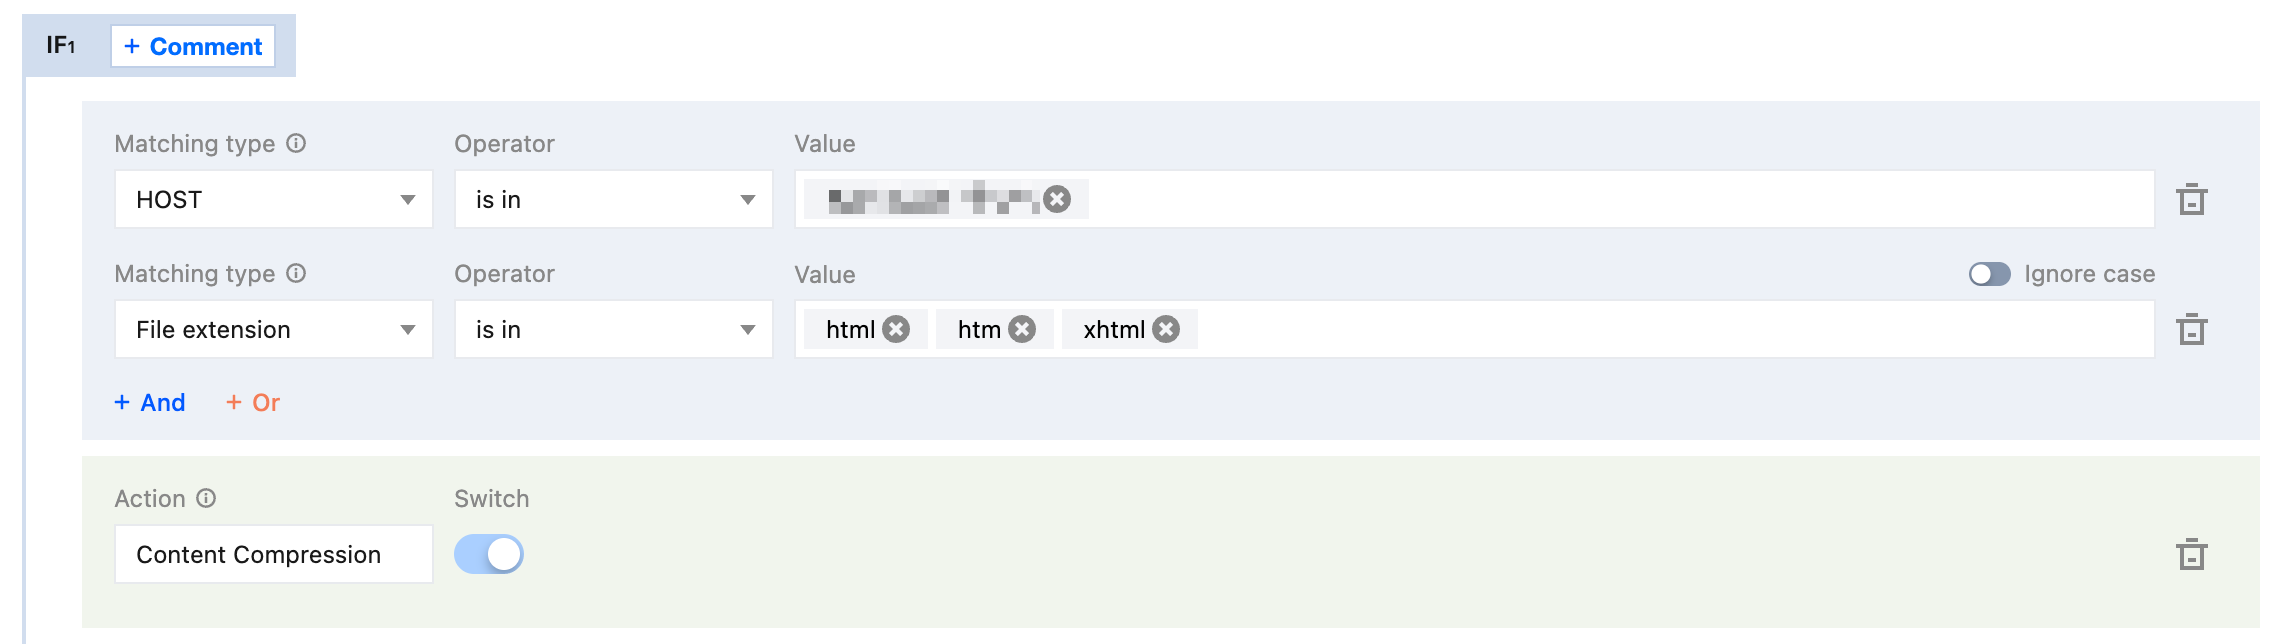Open the File extension matching type dropdown
This screenshot has width=2276, height=644.
pyautogui.click(x=273, y=330)
